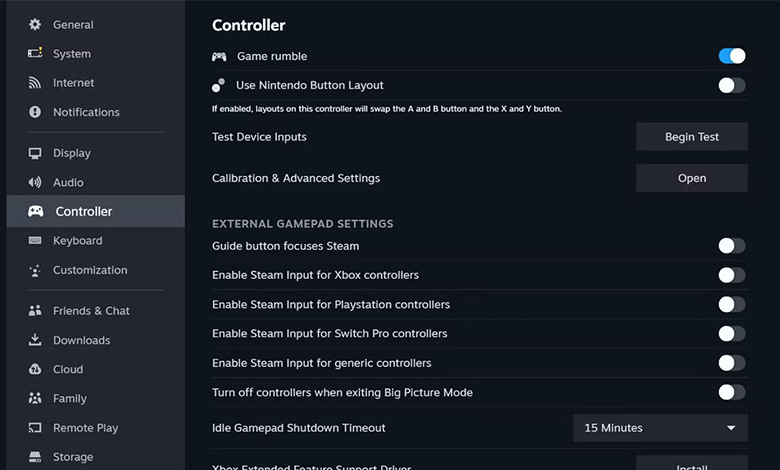This screenshot has height=470, width=780.
Task: Open System settings via its icon
Action: click(x=35, y=53)
